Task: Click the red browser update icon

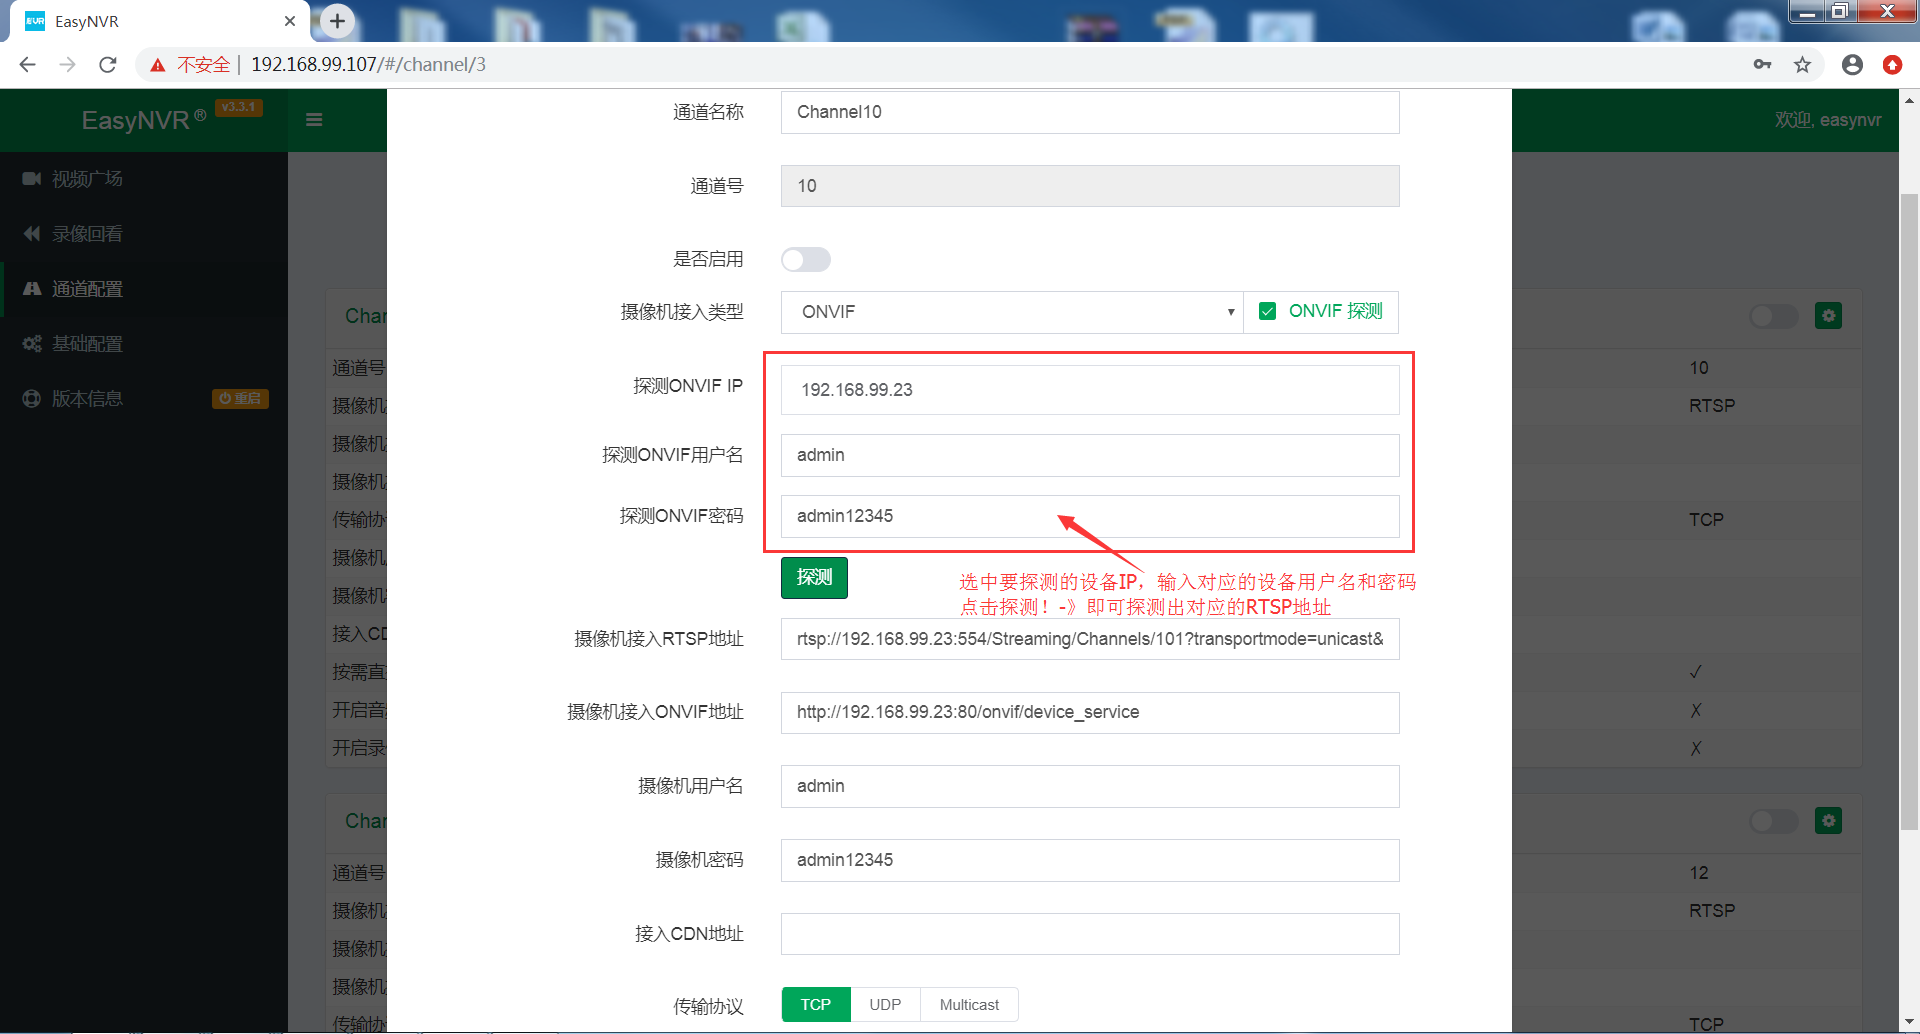Action: (1892, 65)
